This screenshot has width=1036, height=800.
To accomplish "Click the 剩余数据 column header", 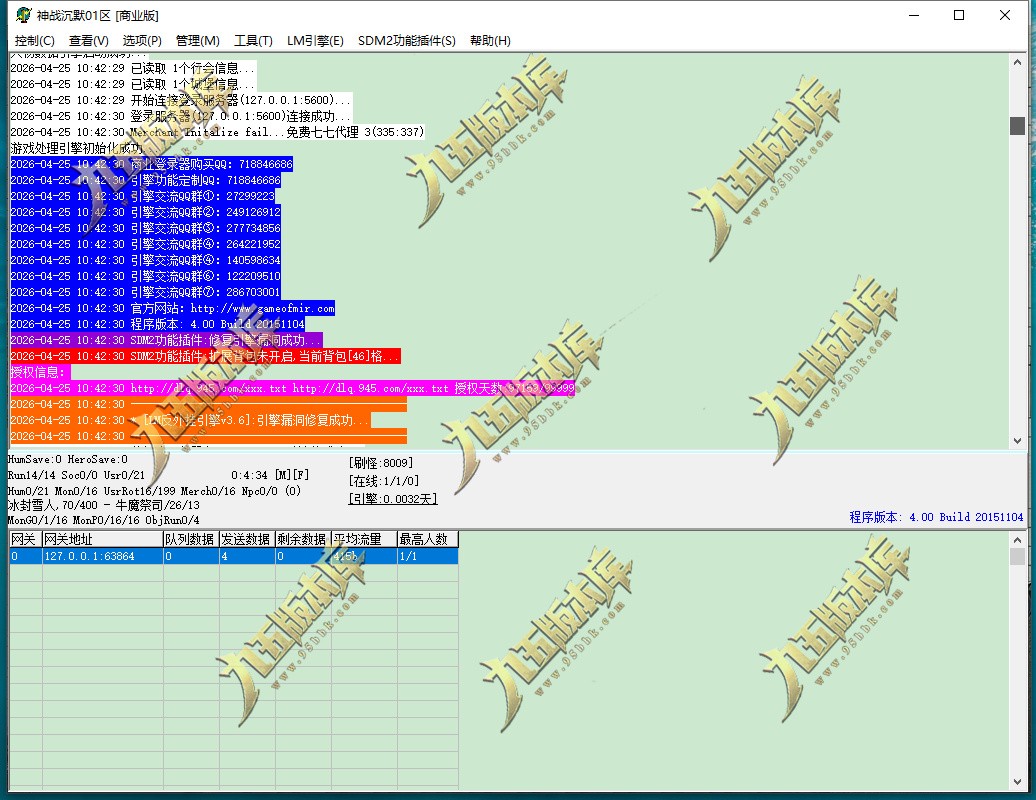I will coord(303,539).
